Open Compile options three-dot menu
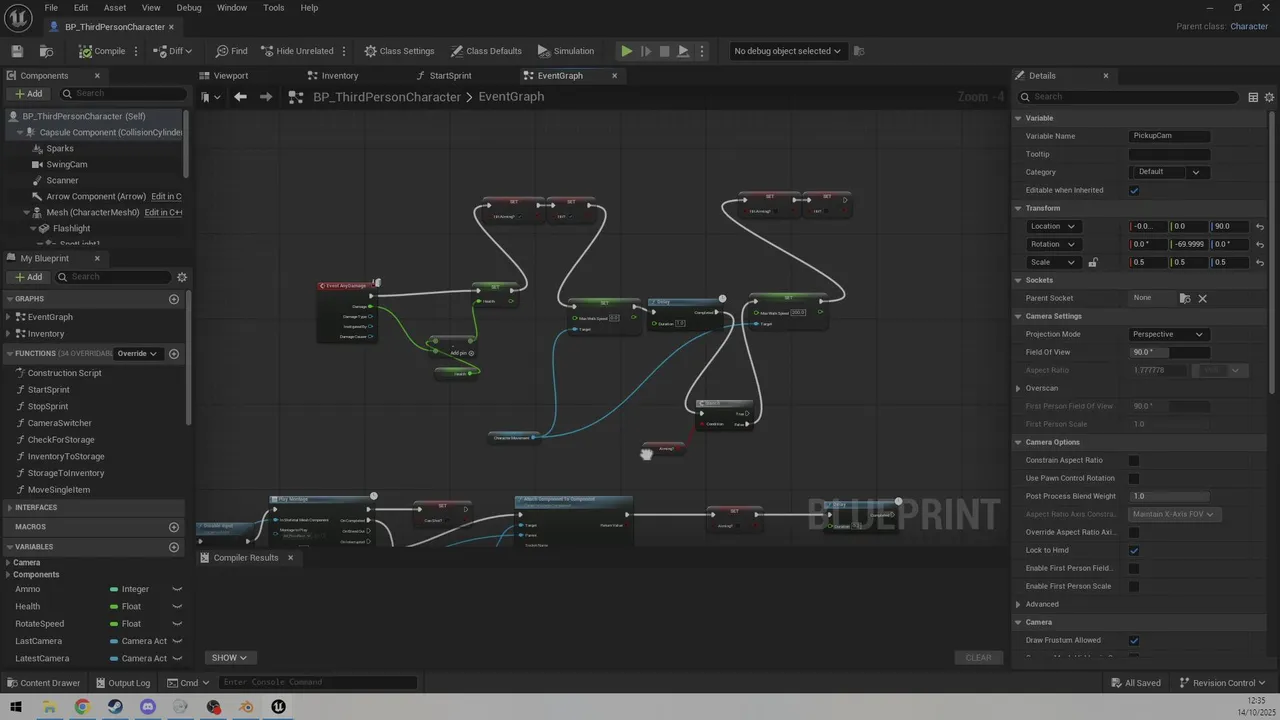This screenshot has width=1280, height=720. coord(137,51)
